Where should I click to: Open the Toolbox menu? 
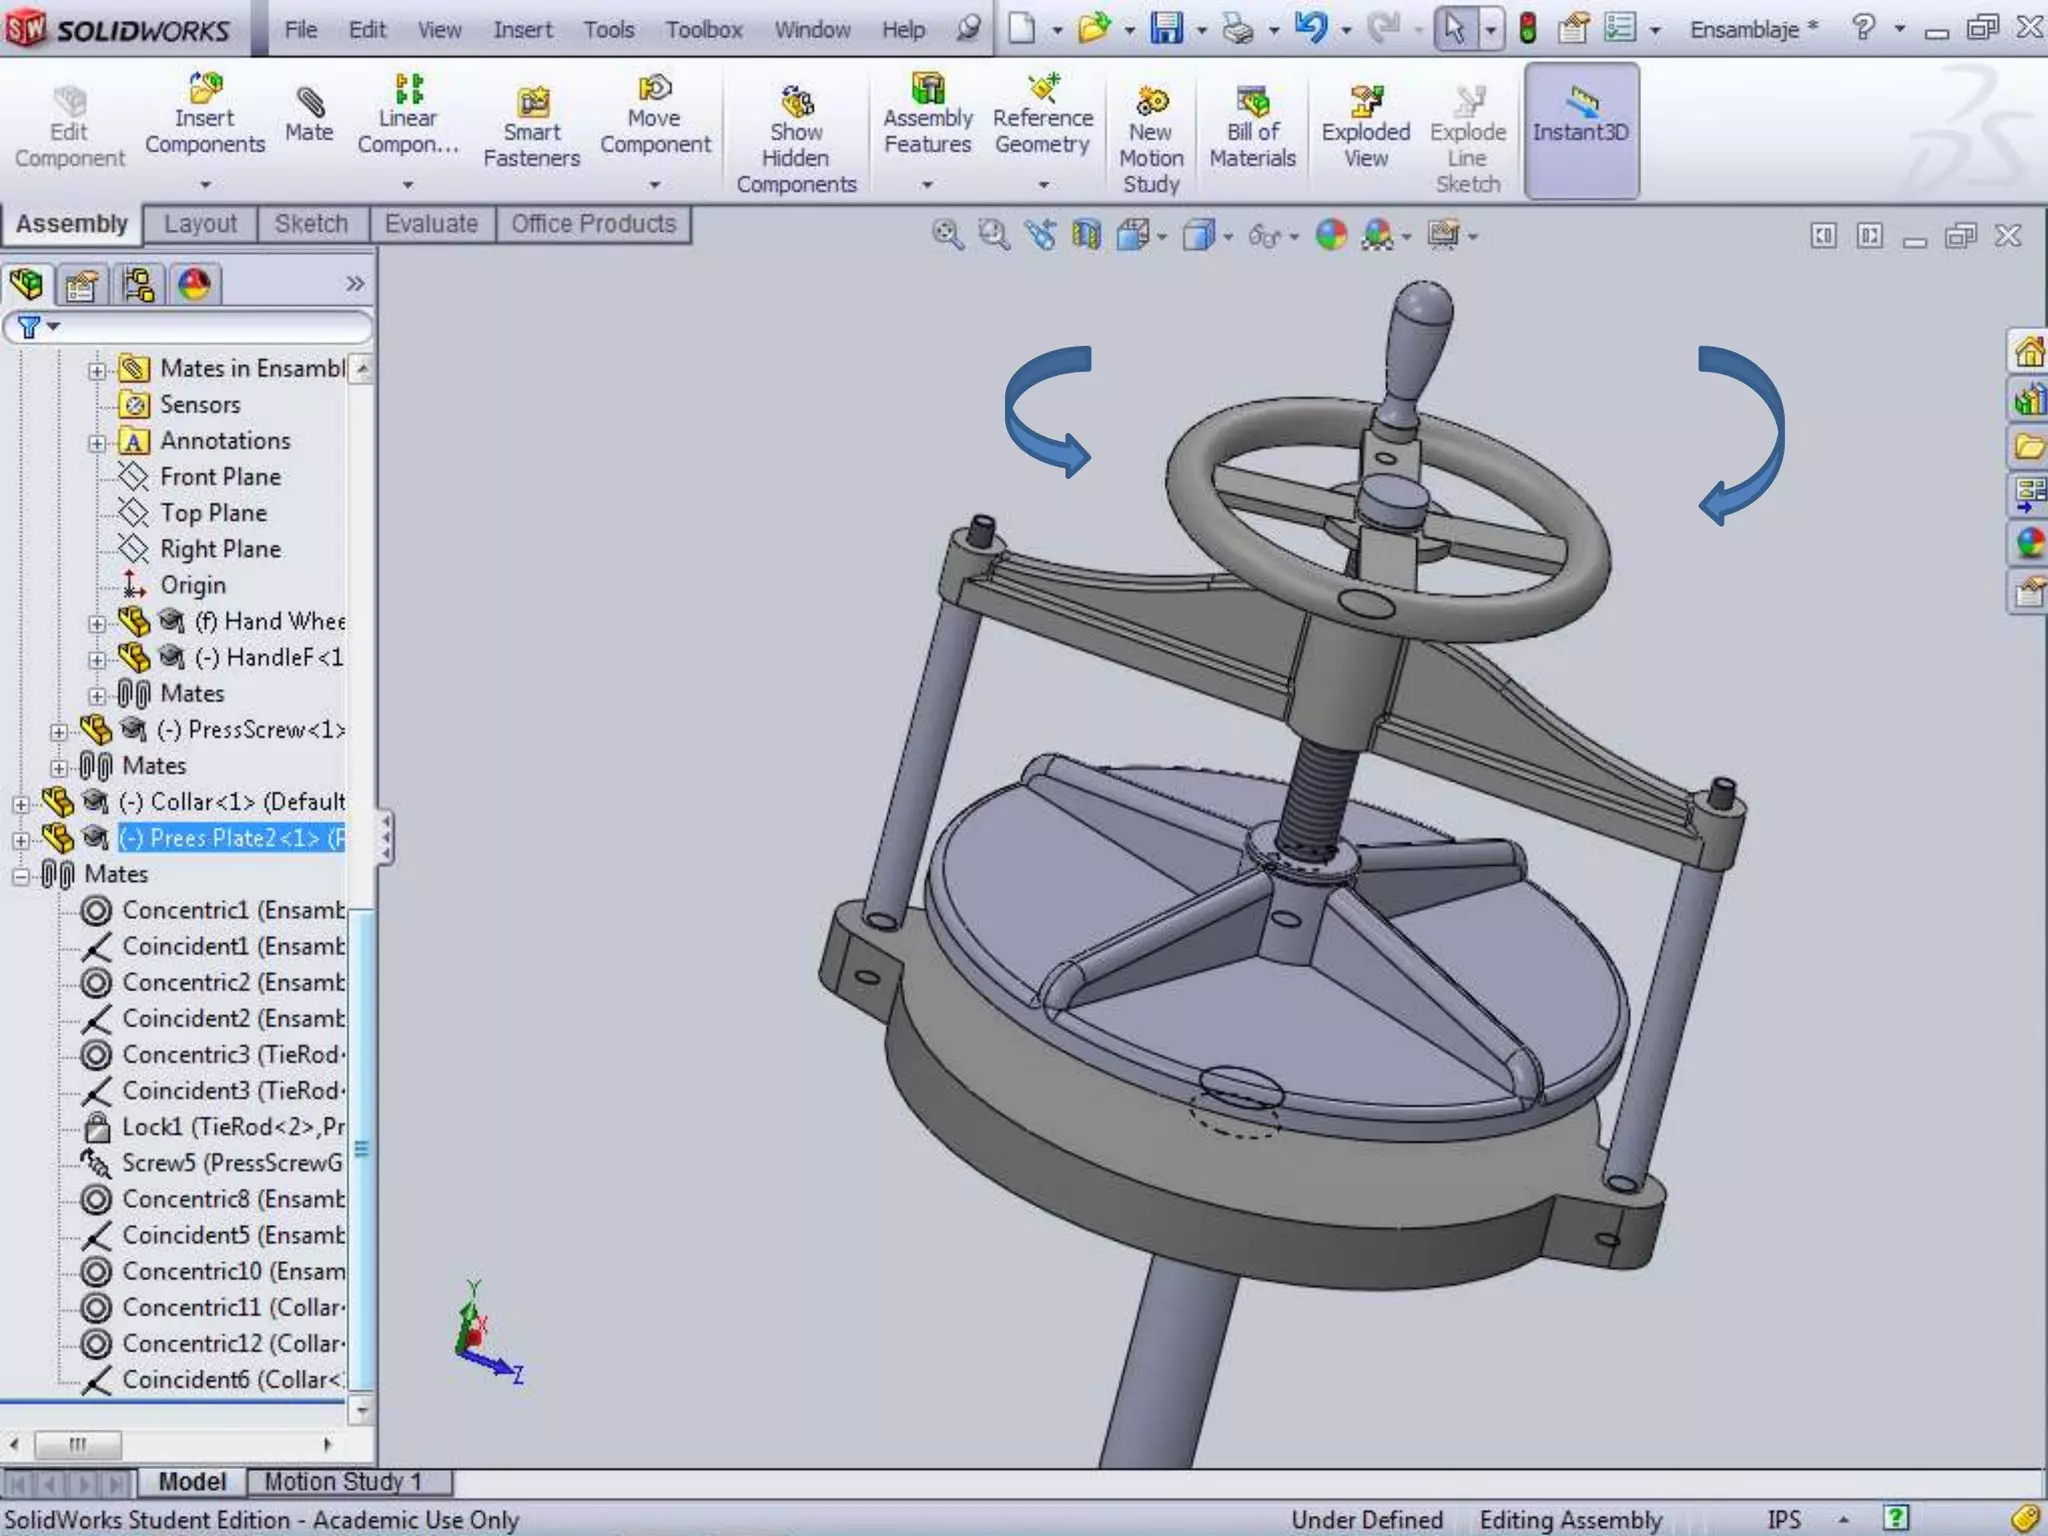click(x=704, y=30)
